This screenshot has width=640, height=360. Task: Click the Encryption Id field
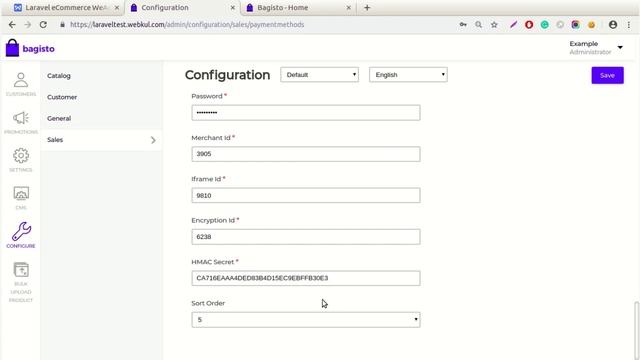click(x=306, y=237)
